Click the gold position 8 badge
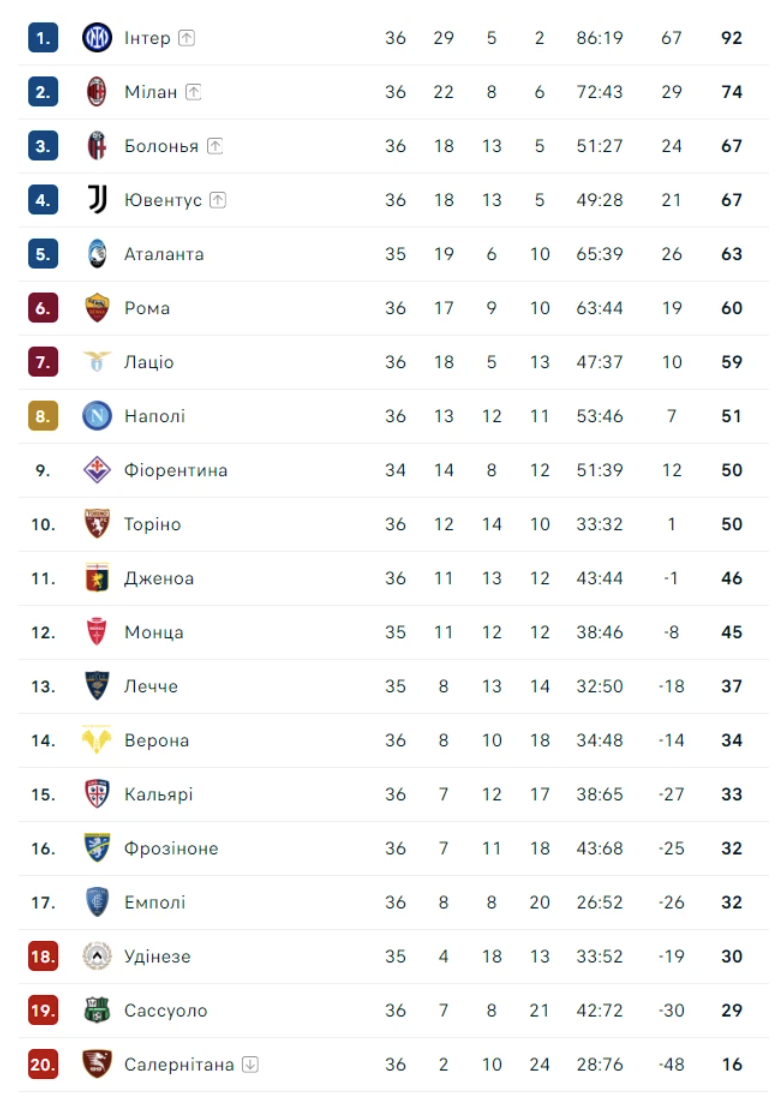Viewport: 774px width, 1112px height. click(x=43, y=416)
